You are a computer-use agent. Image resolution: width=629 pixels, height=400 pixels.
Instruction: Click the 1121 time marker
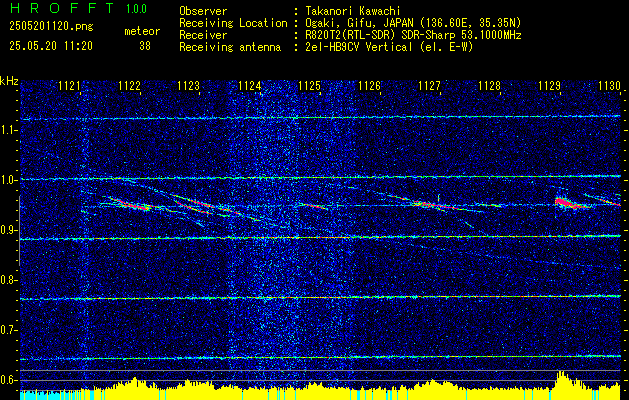[69, 85]
